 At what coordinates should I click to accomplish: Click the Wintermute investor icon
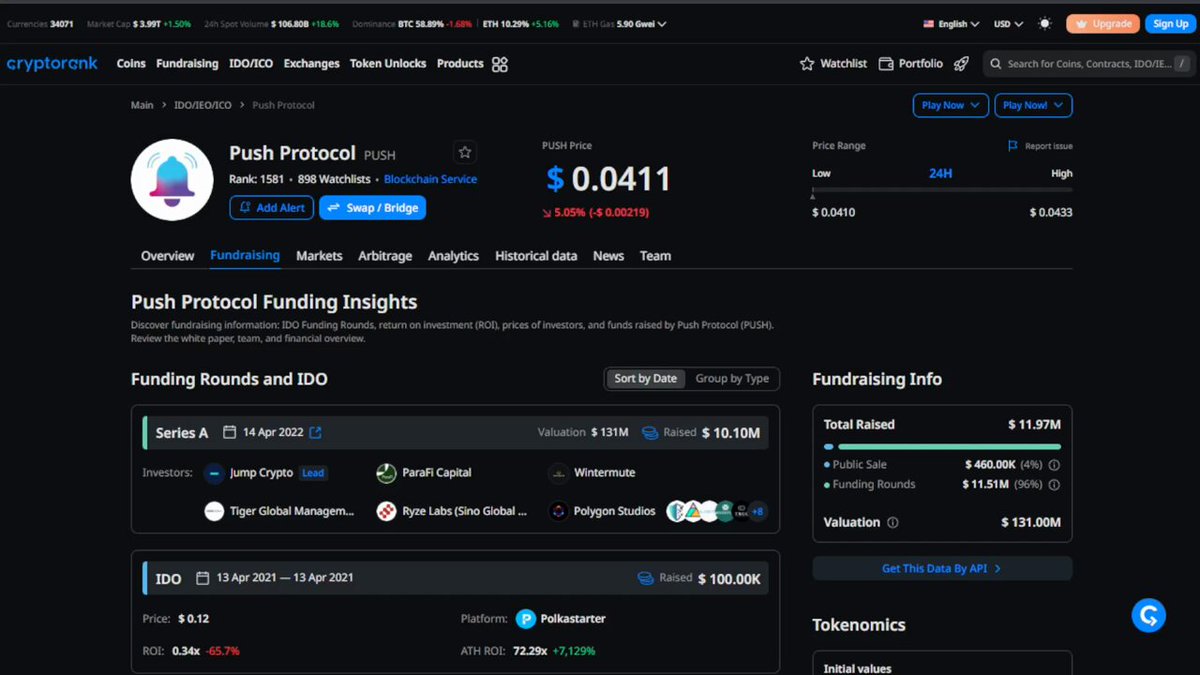click(x=558, y=473)
